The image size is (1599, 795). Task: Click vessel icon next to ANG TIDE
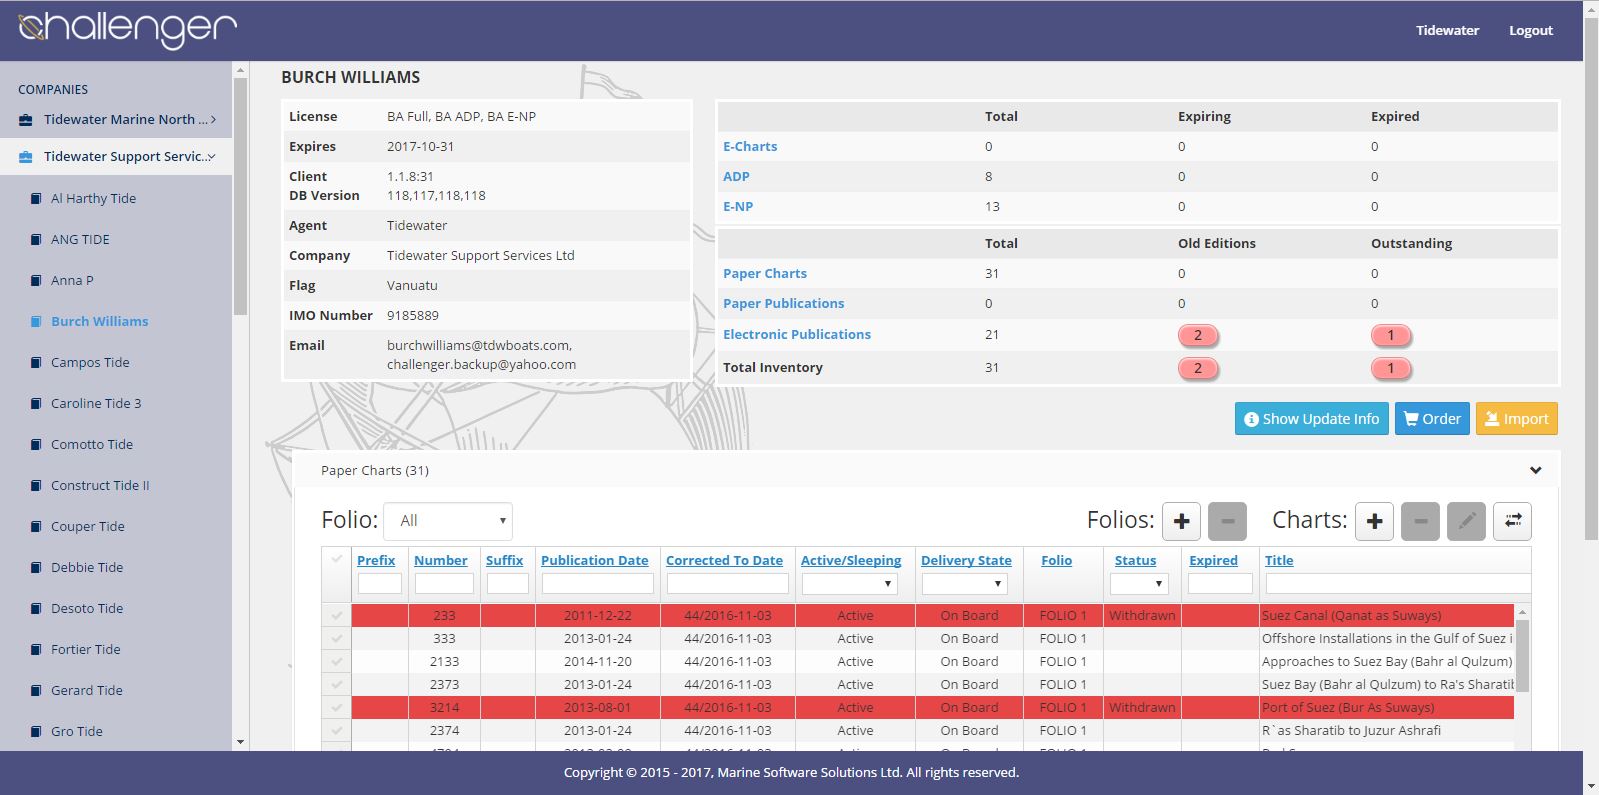(37, 240)
